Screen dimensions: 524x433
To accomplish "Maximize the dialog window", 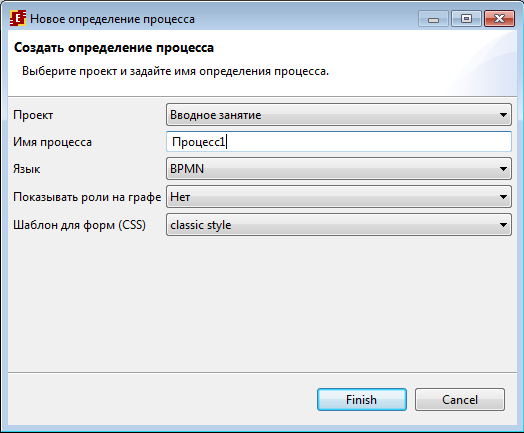I will click(x=466, y=19).
